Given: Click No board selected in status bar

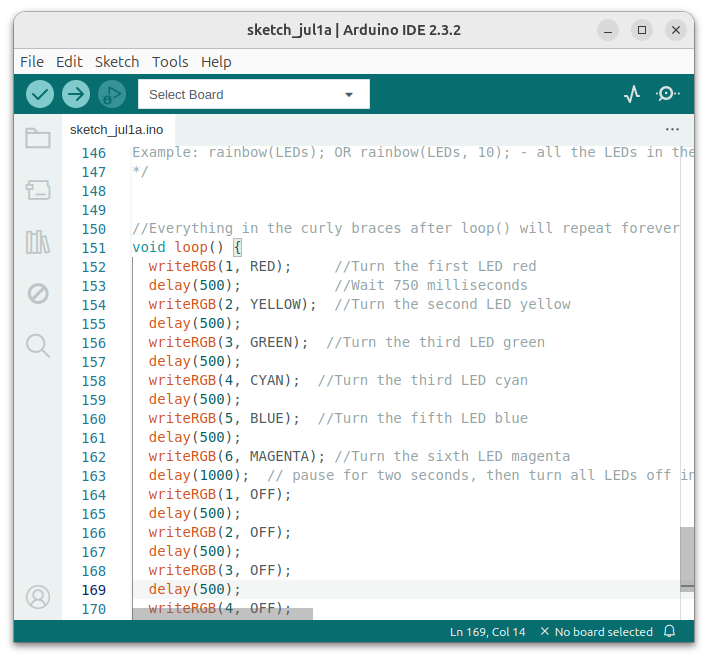Looking at the screenshot, I should tap(604, 631).
